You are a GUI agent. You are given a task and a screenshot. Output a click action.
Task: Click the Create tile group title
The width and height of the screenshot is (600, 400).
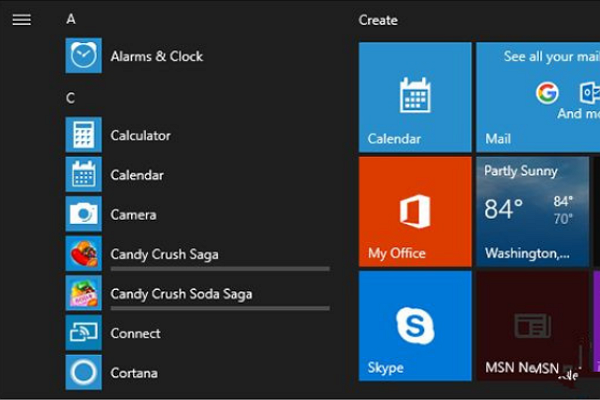tap(378, 20)
